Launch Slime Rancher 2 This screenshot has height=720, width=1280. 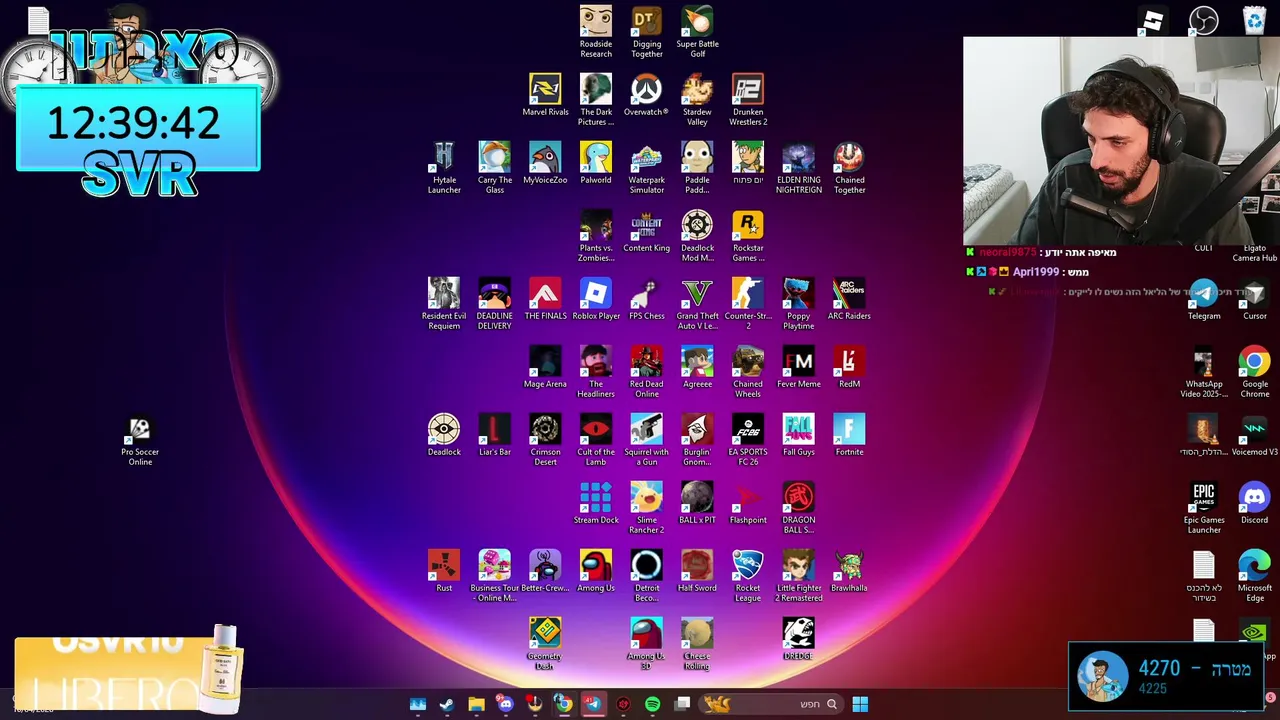coord(646,508)
